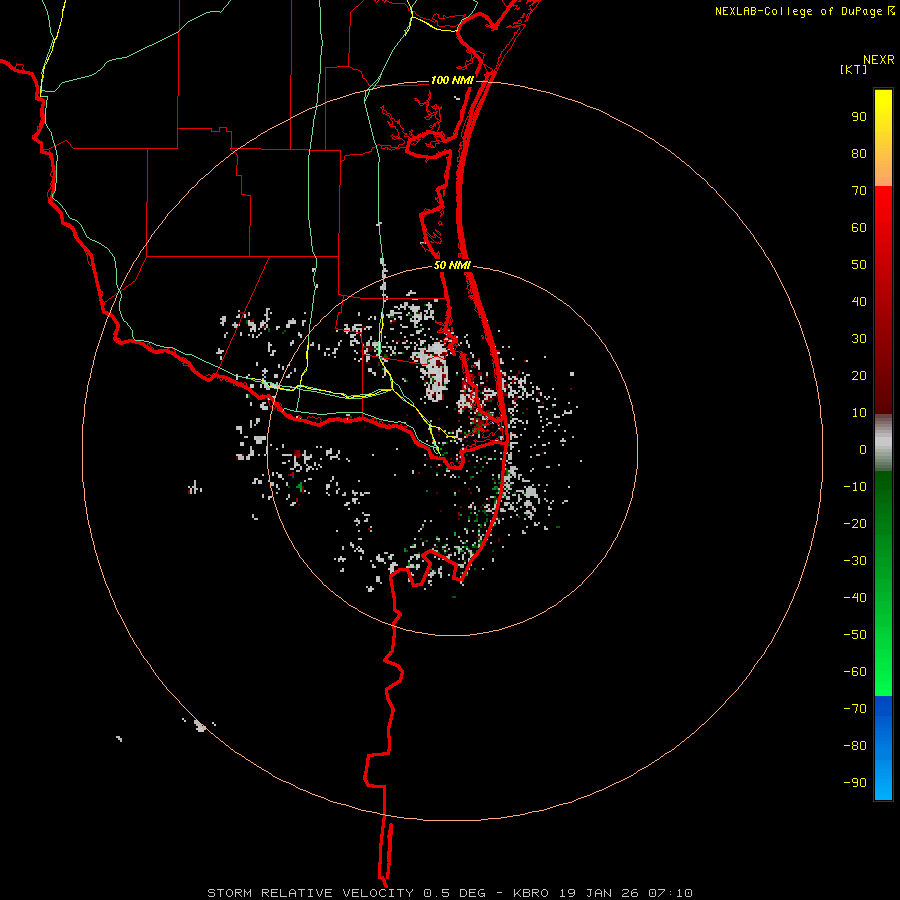Viewport: 900px width, 900px height.
Task: Click the [KT] units label
Action: (853, 69)
